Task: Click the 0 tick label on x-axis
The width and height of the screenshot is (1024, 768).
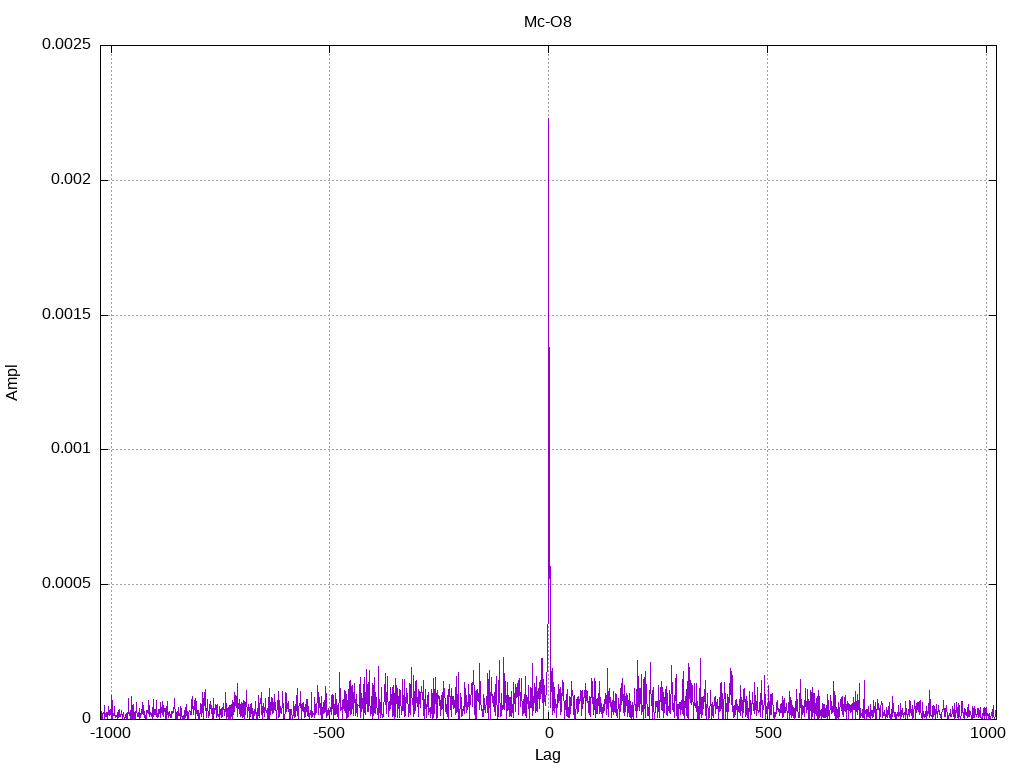Action: pyautogui.click(x=548, y=734)
